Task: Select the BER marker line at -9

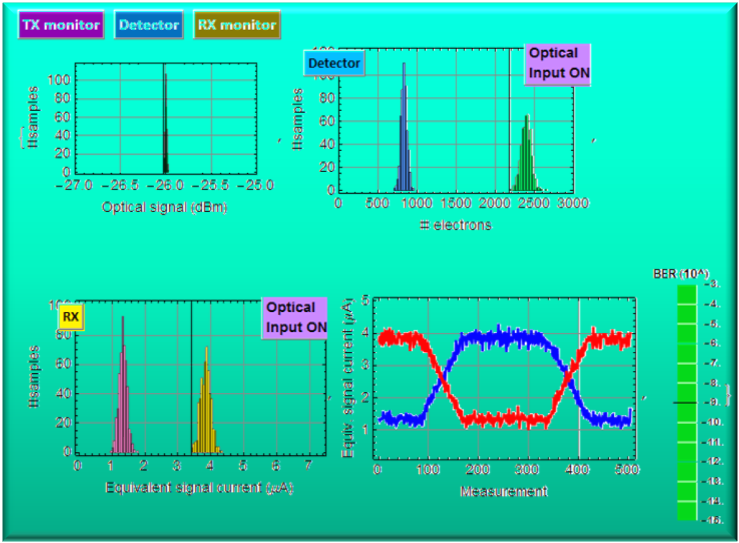Action: pyautogui.click(x=686, y=402)
